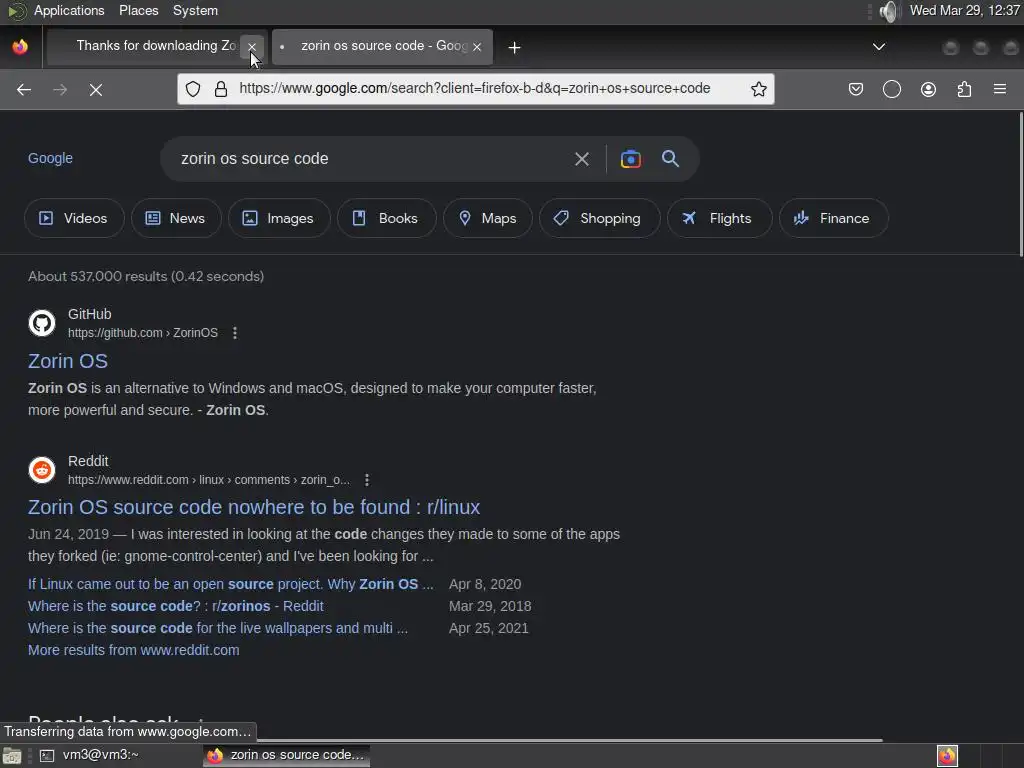Close the zorin os source code tab
The image size is (1024, 768).
[477, 47]
